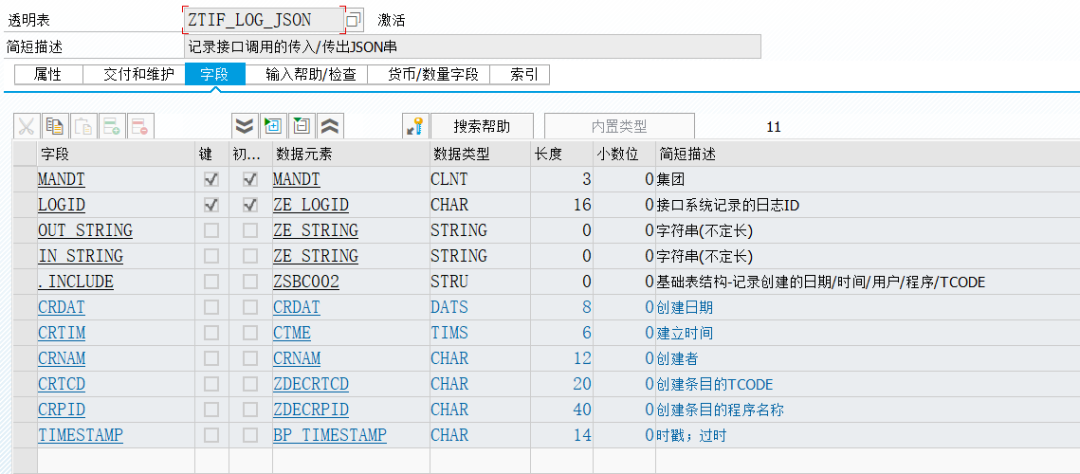
Task: Click the Collapse Include icon
Action: click(x=302, y=126)
